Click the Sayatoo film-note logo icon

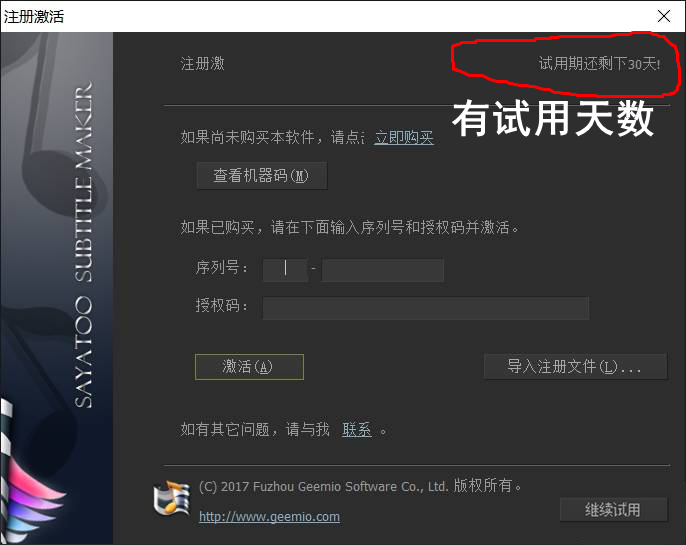click(x=172, y=498)
